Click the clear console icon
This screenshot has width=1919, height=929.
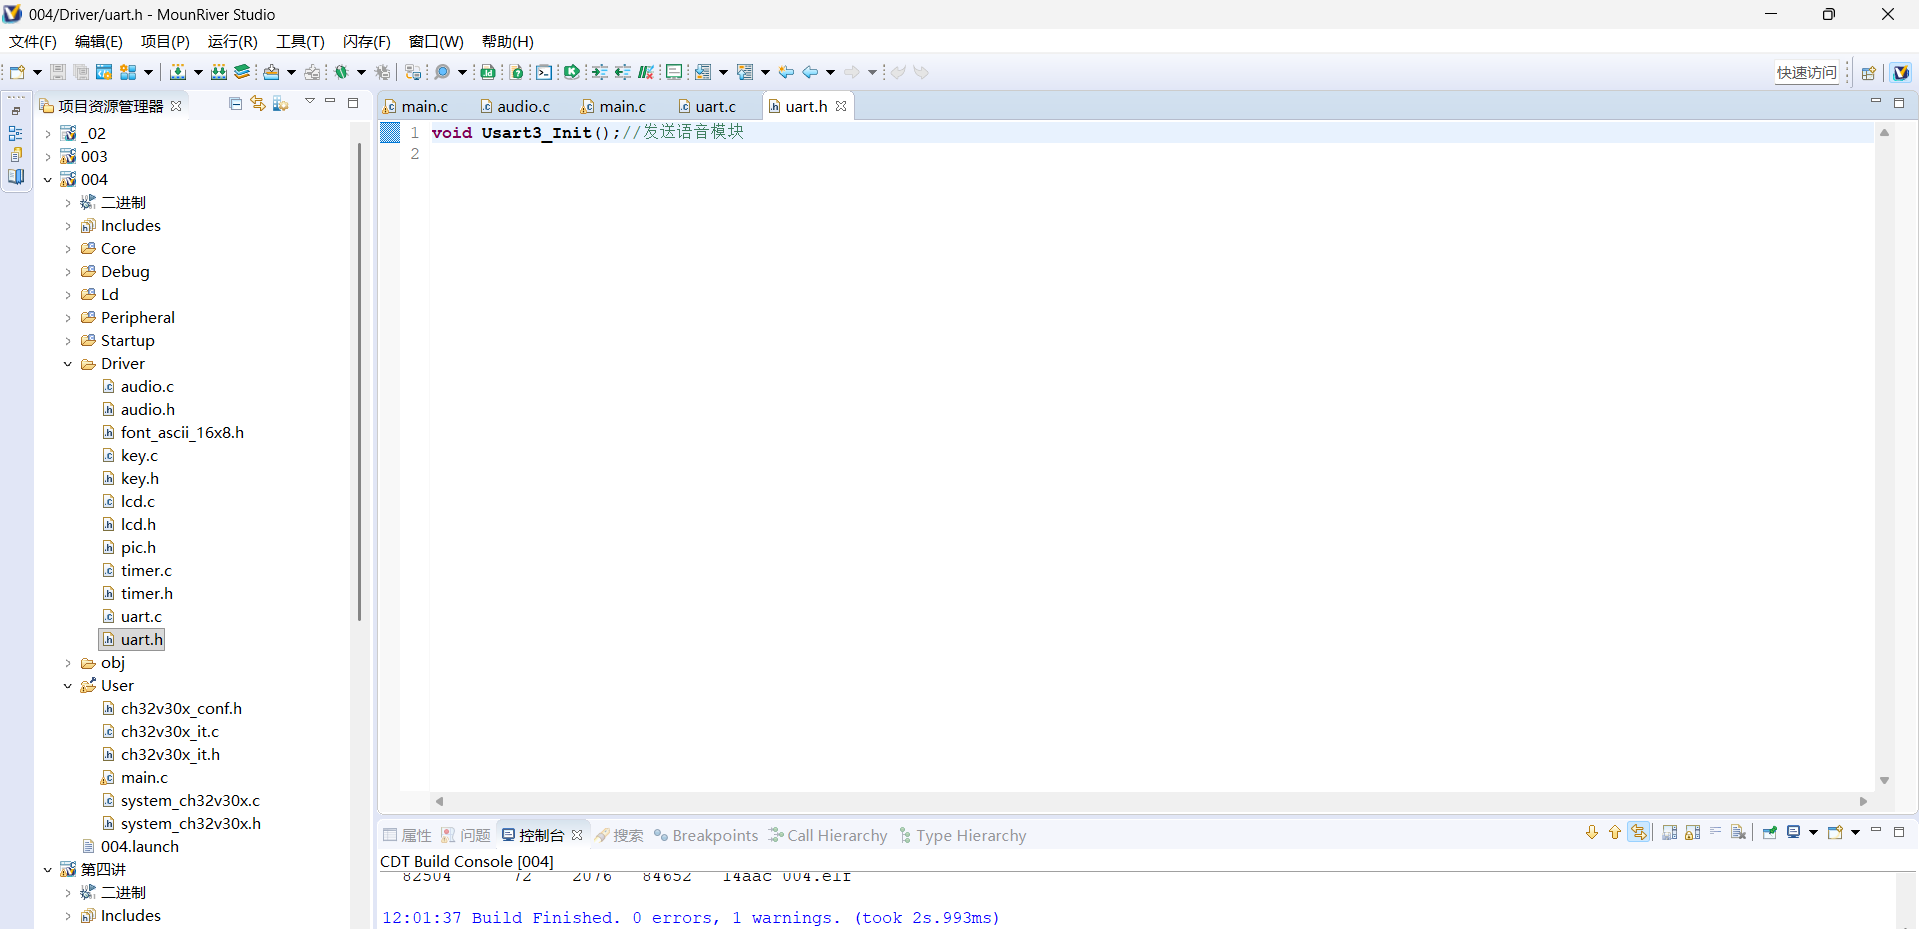click(1738, 833)
